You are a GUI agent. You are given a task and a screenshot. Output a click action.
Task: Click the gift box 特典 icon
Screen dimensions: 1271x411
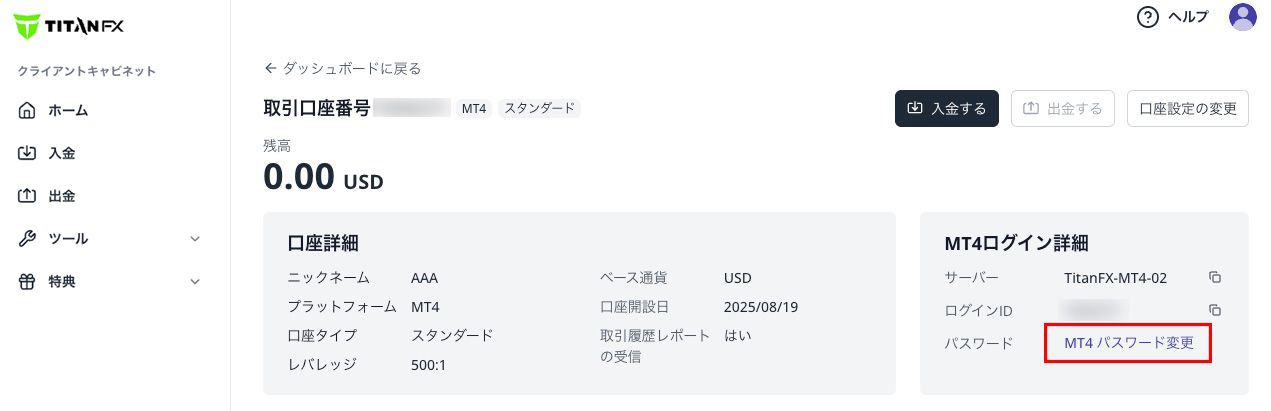pos(28,282)
